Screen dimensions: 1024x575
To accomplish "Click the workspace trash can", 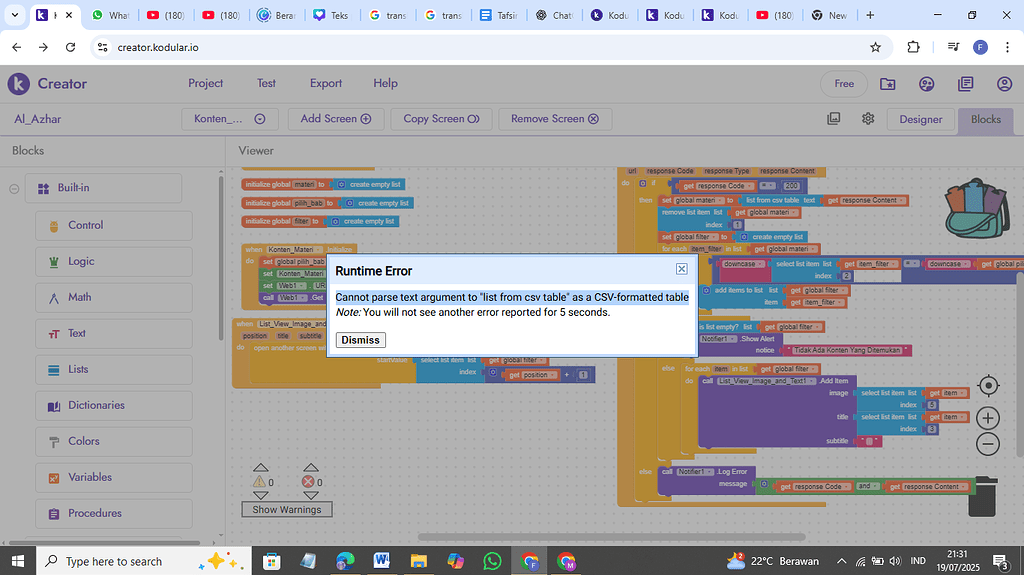I will pyautogui.click(x=985, y=496).
